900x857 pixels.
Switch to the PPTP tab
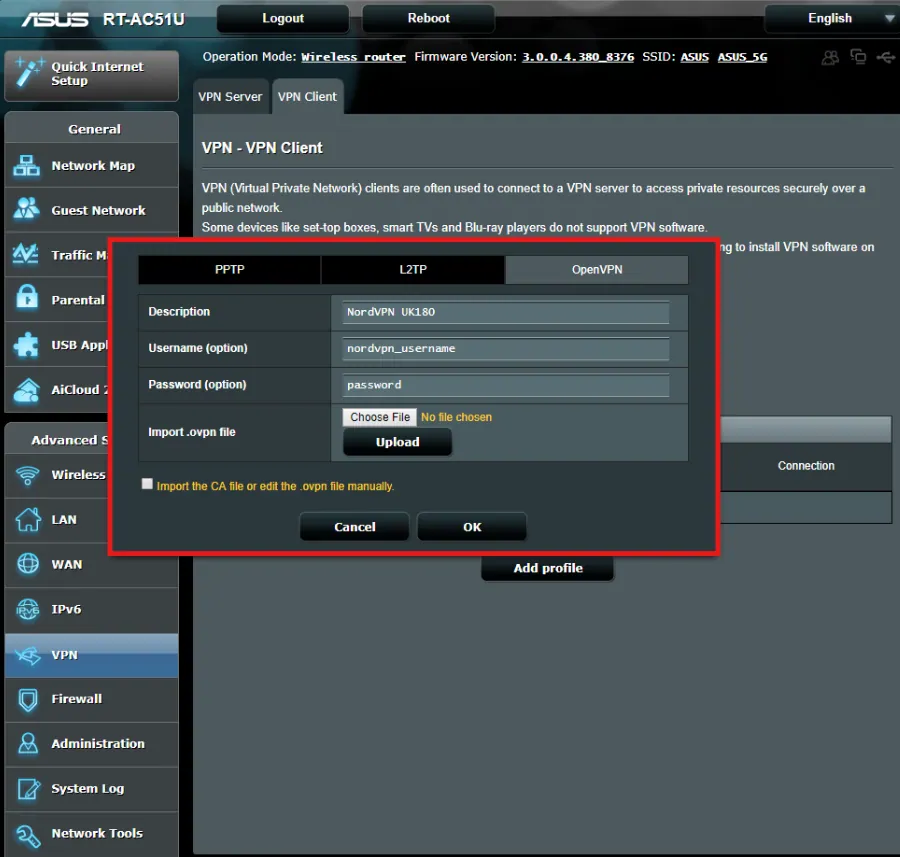tap(230, 270)
